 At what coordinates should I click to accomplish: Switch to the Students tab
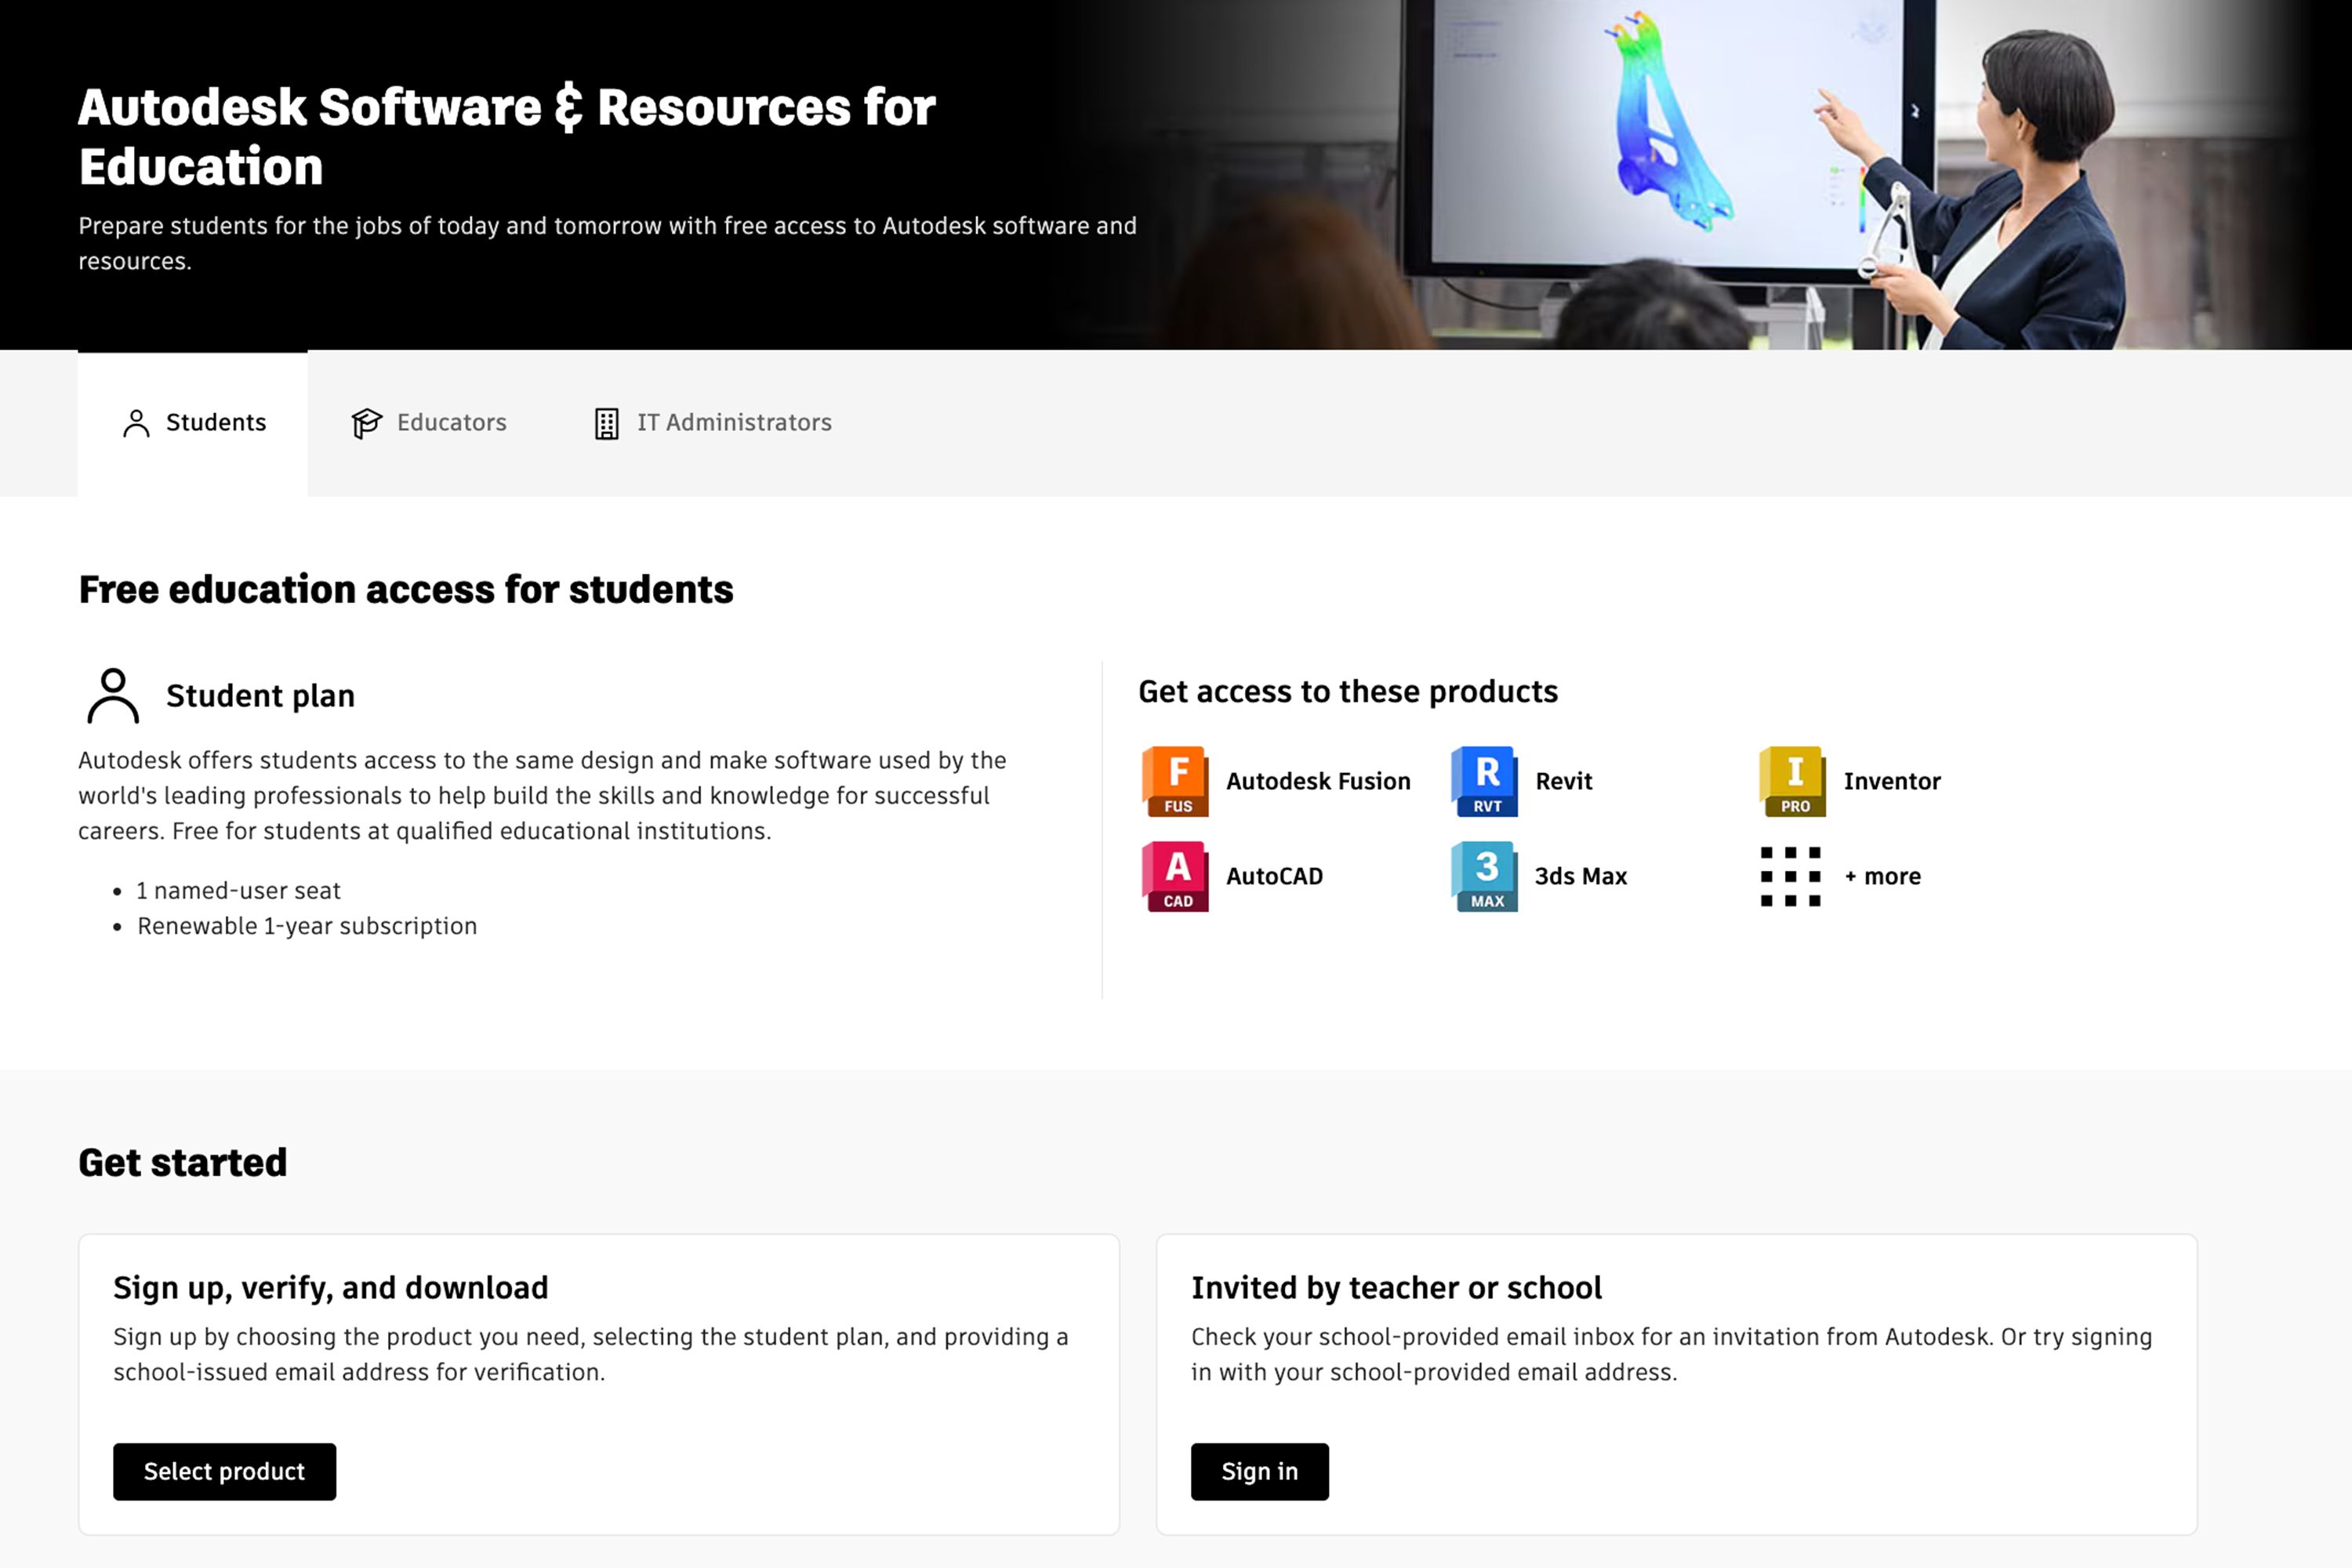[193, 423]
